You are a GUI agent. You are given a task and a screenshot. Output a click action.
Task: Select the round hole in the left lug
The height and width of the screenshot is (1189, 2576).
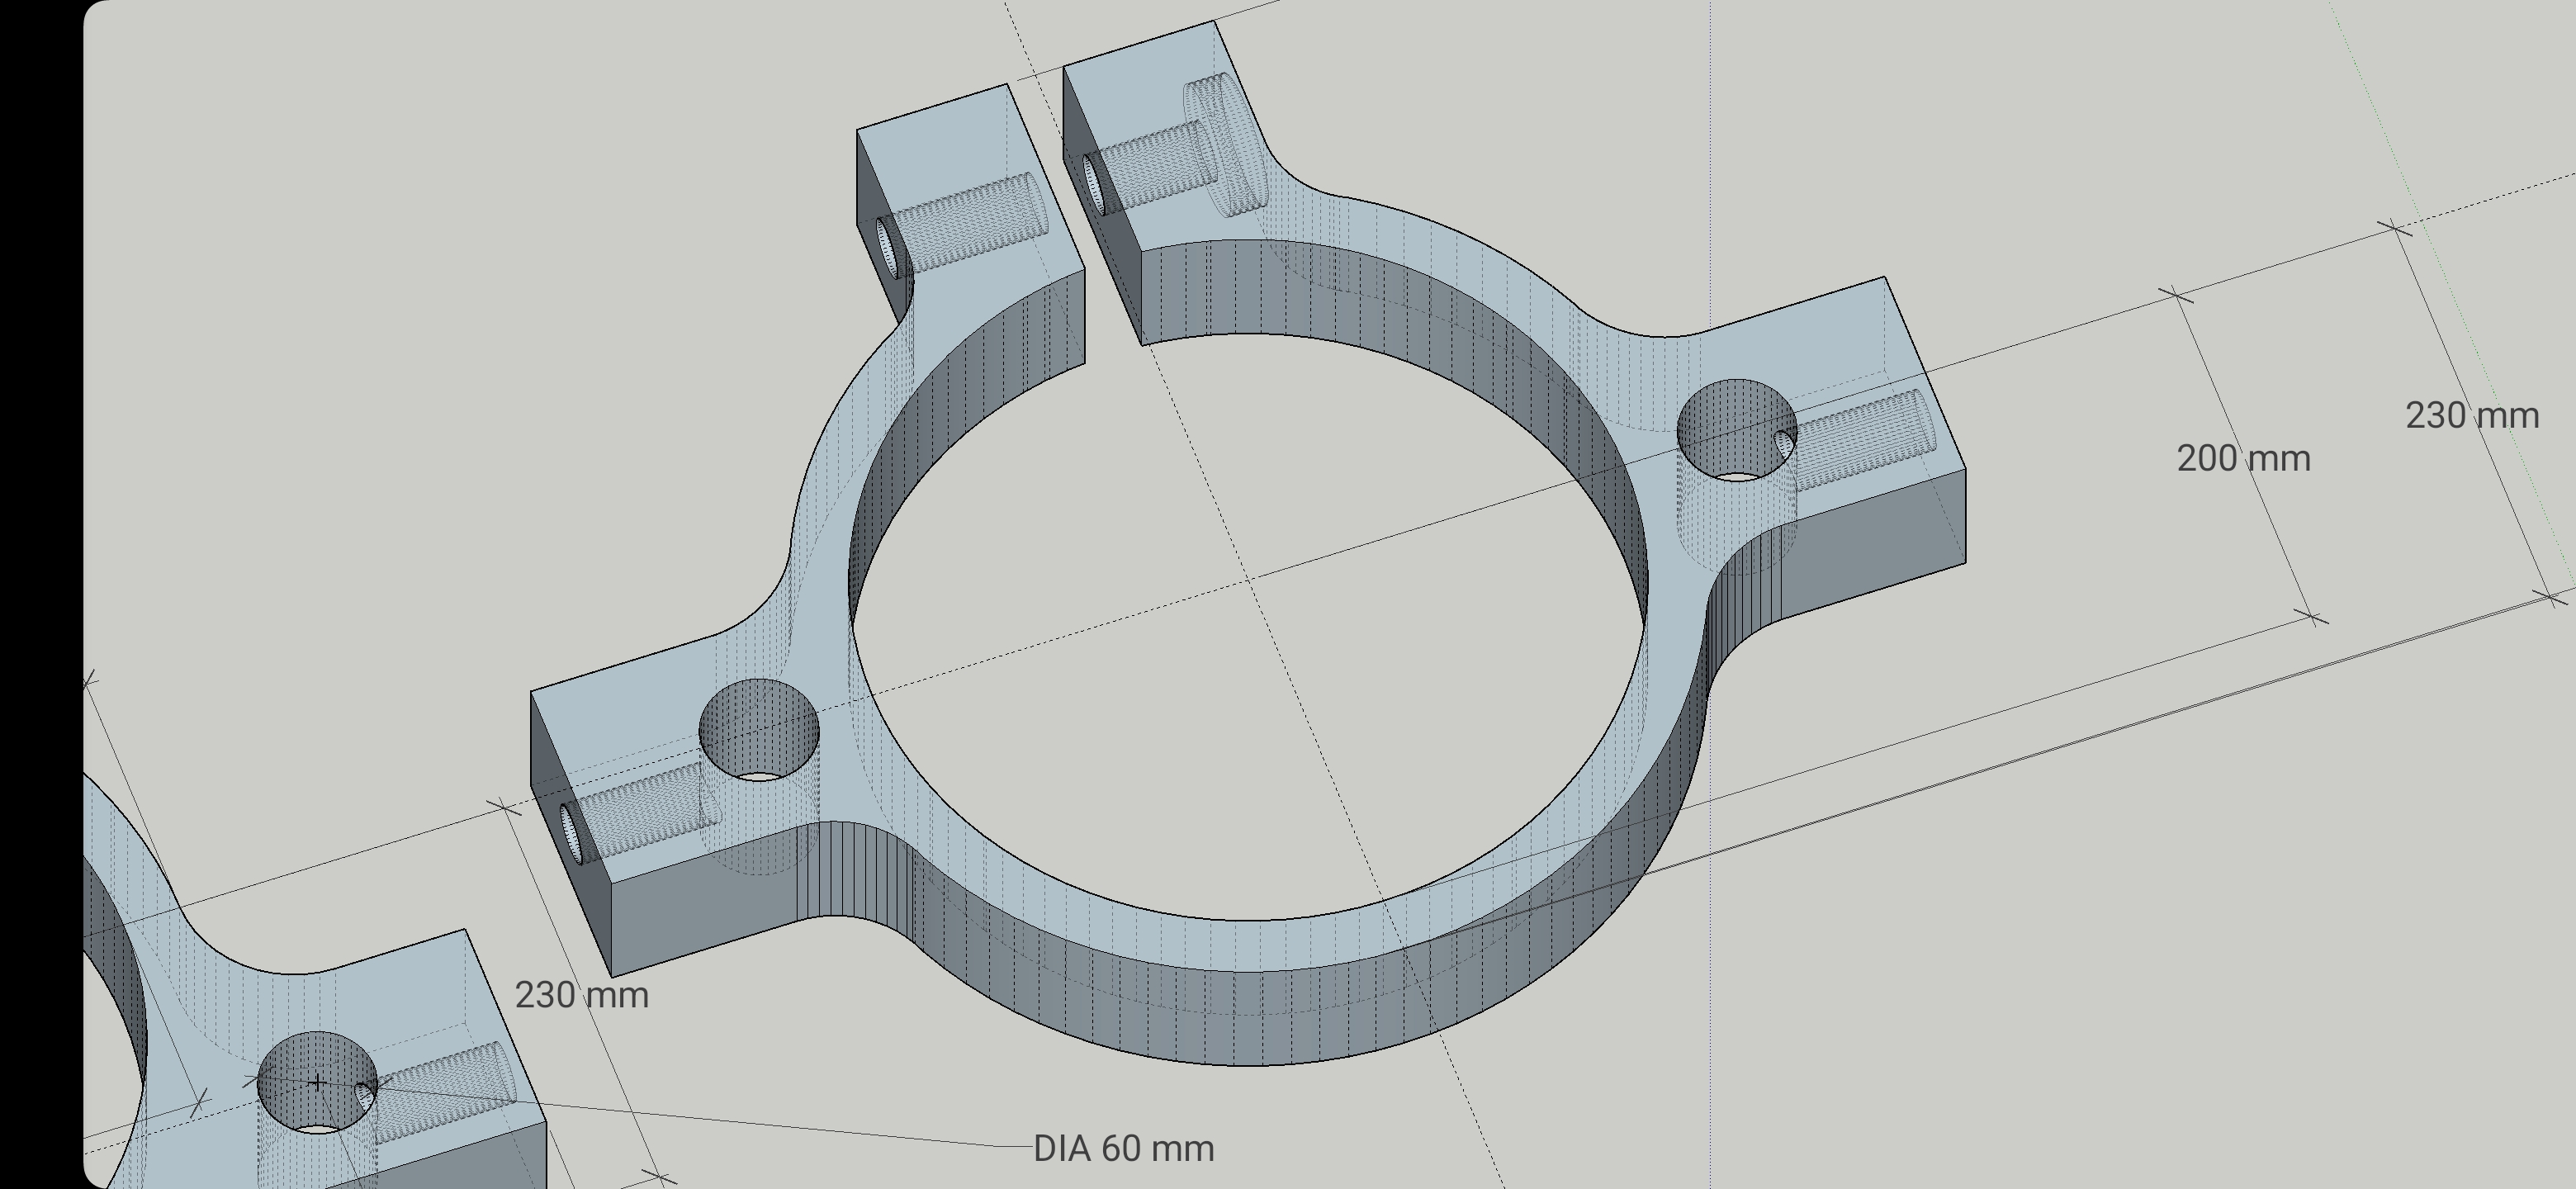click(759, 729)
